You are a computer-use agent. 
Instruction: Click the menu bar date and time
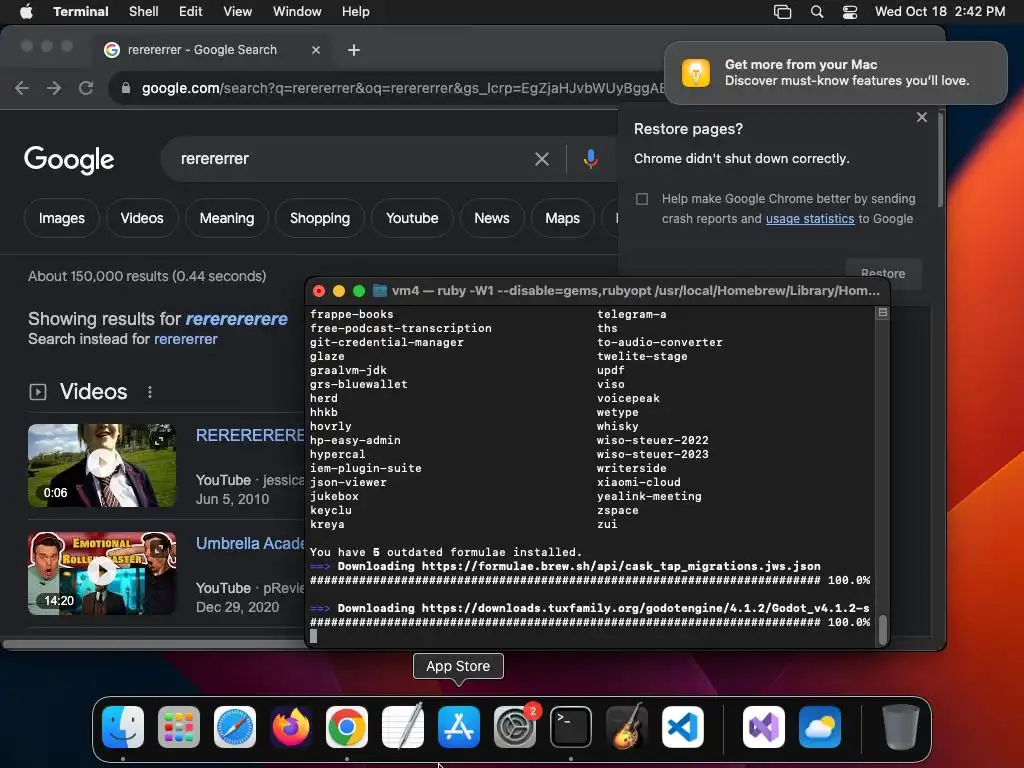pos(940,11)
